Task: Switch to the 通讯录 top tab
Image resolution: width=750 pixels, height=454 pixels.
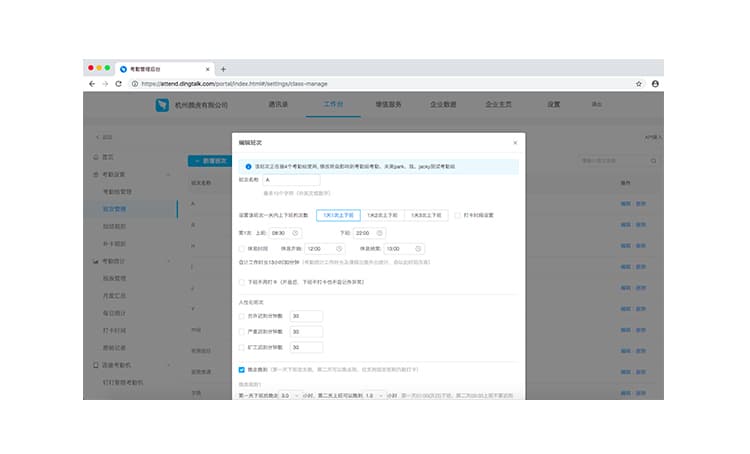Action: (278, 104)
